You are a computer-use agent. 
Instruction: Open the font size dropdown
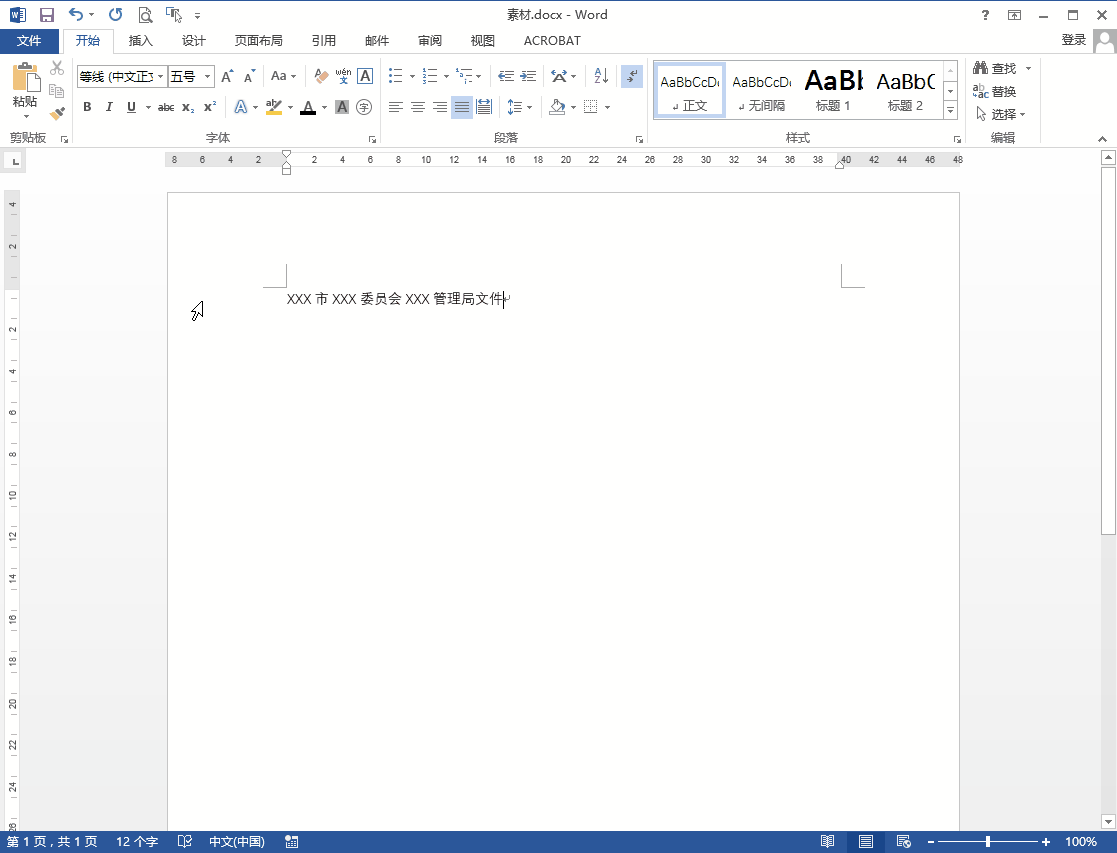208,77
